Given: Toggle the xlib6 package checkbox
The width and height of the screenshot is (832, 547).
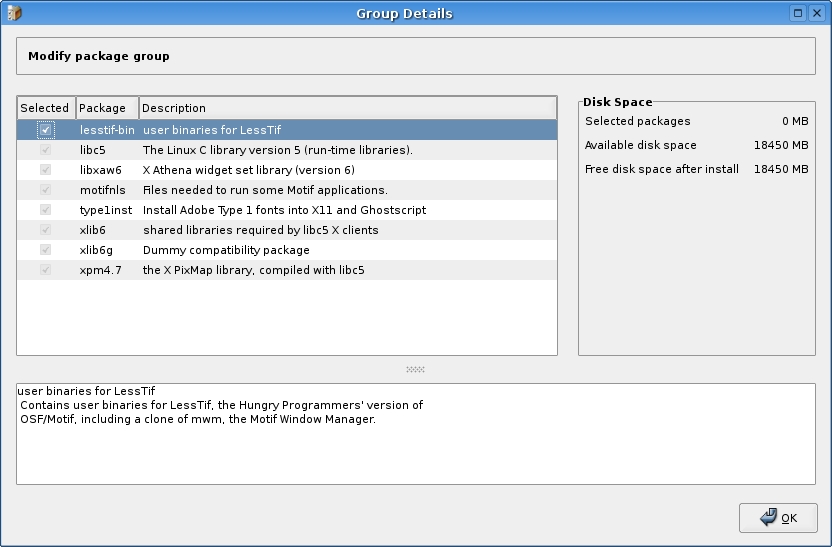Looking at the screenshot, I should point(46,230).
